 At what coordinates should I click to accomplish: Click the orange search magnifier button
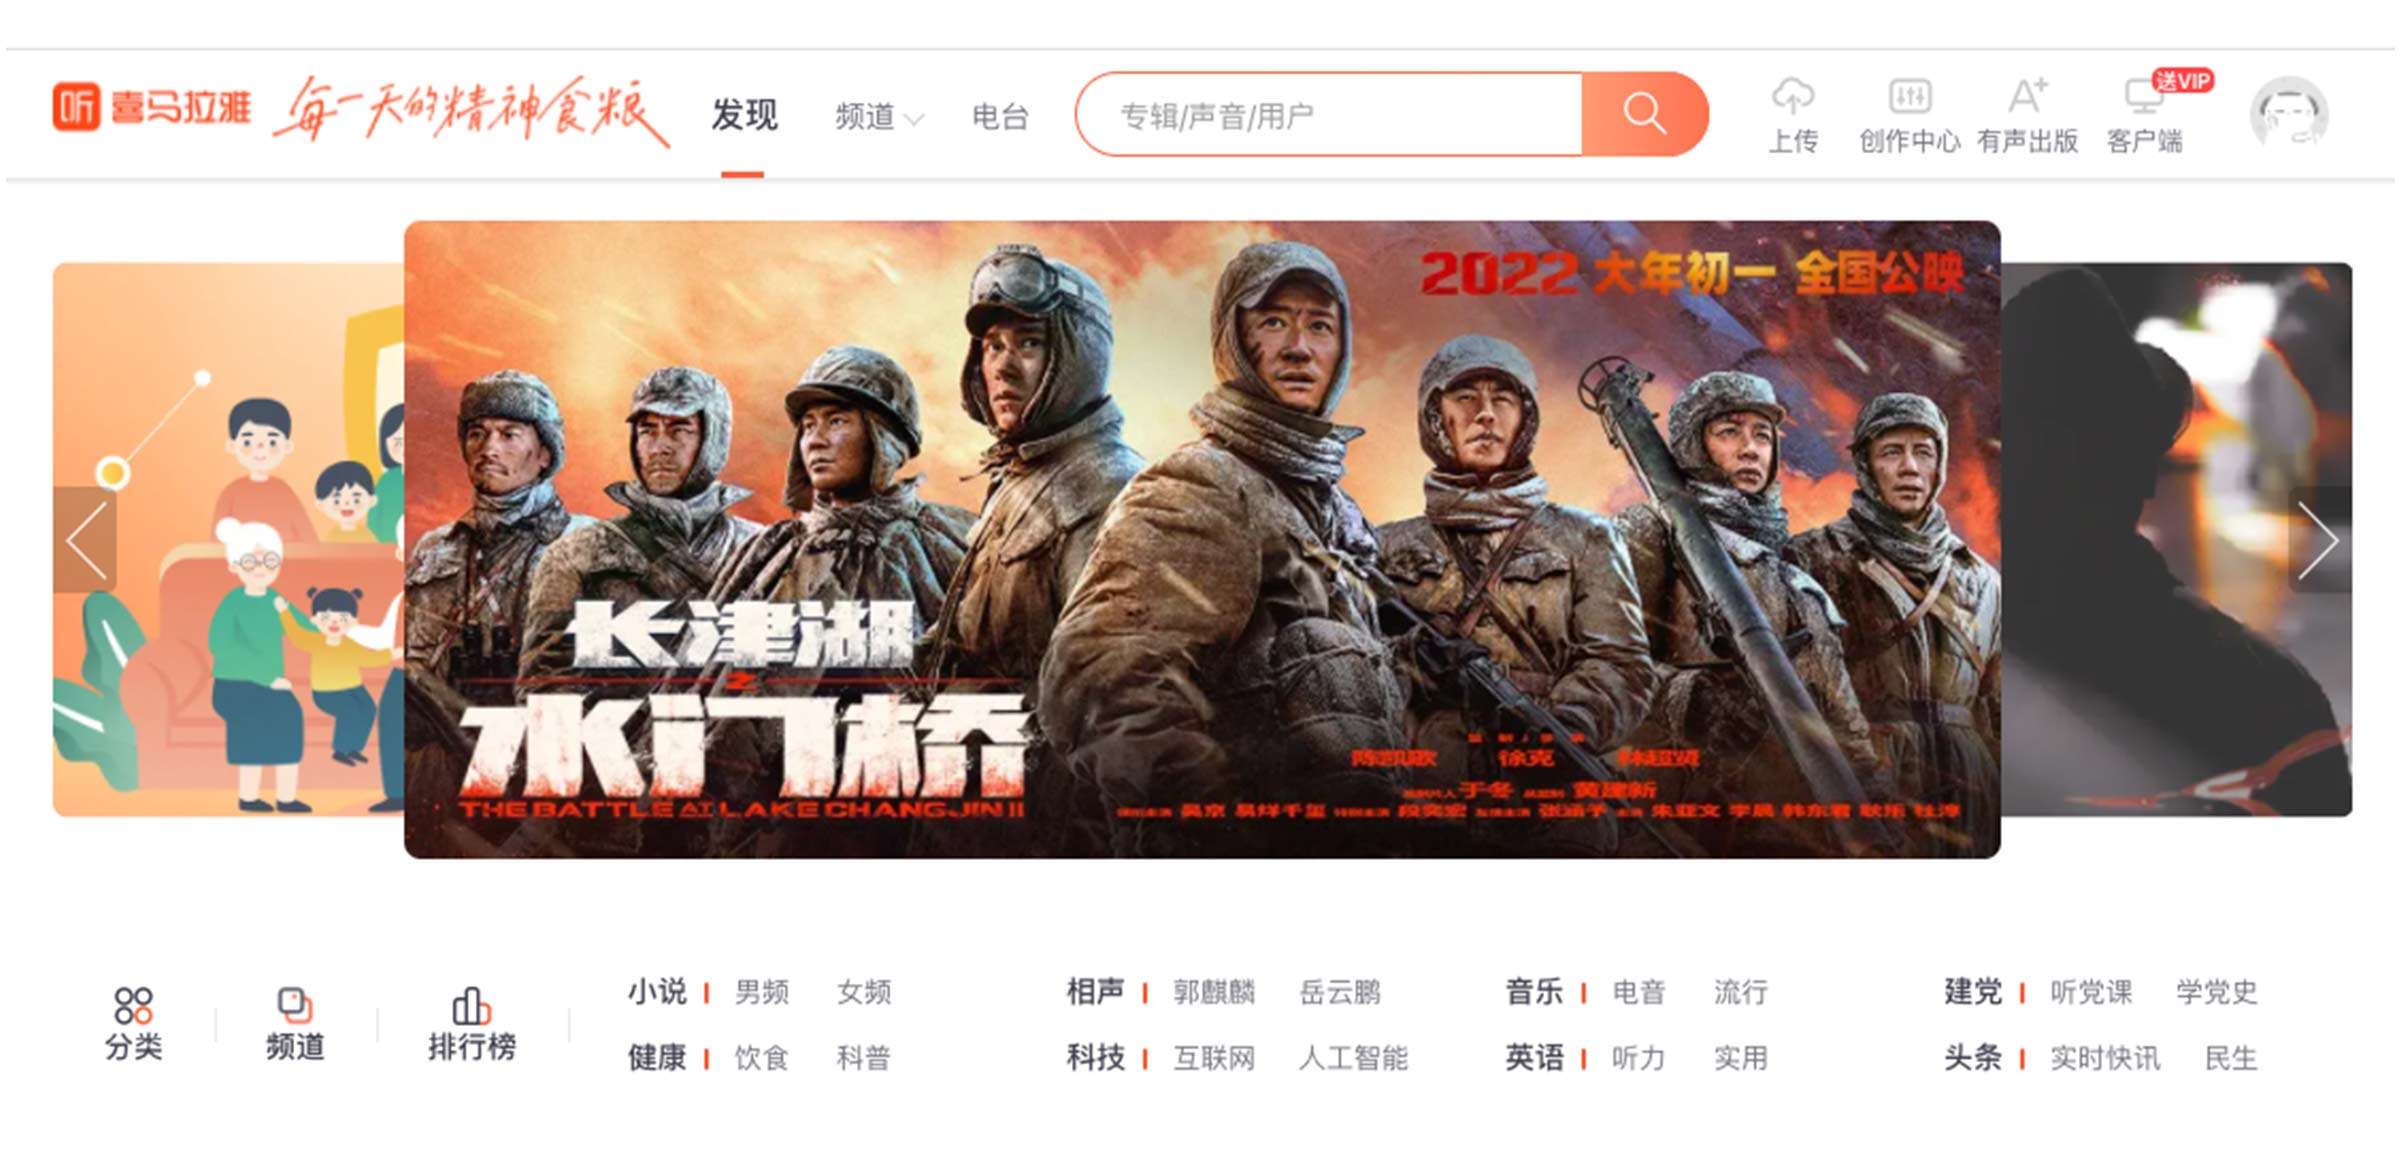[x=1644, y=114]
